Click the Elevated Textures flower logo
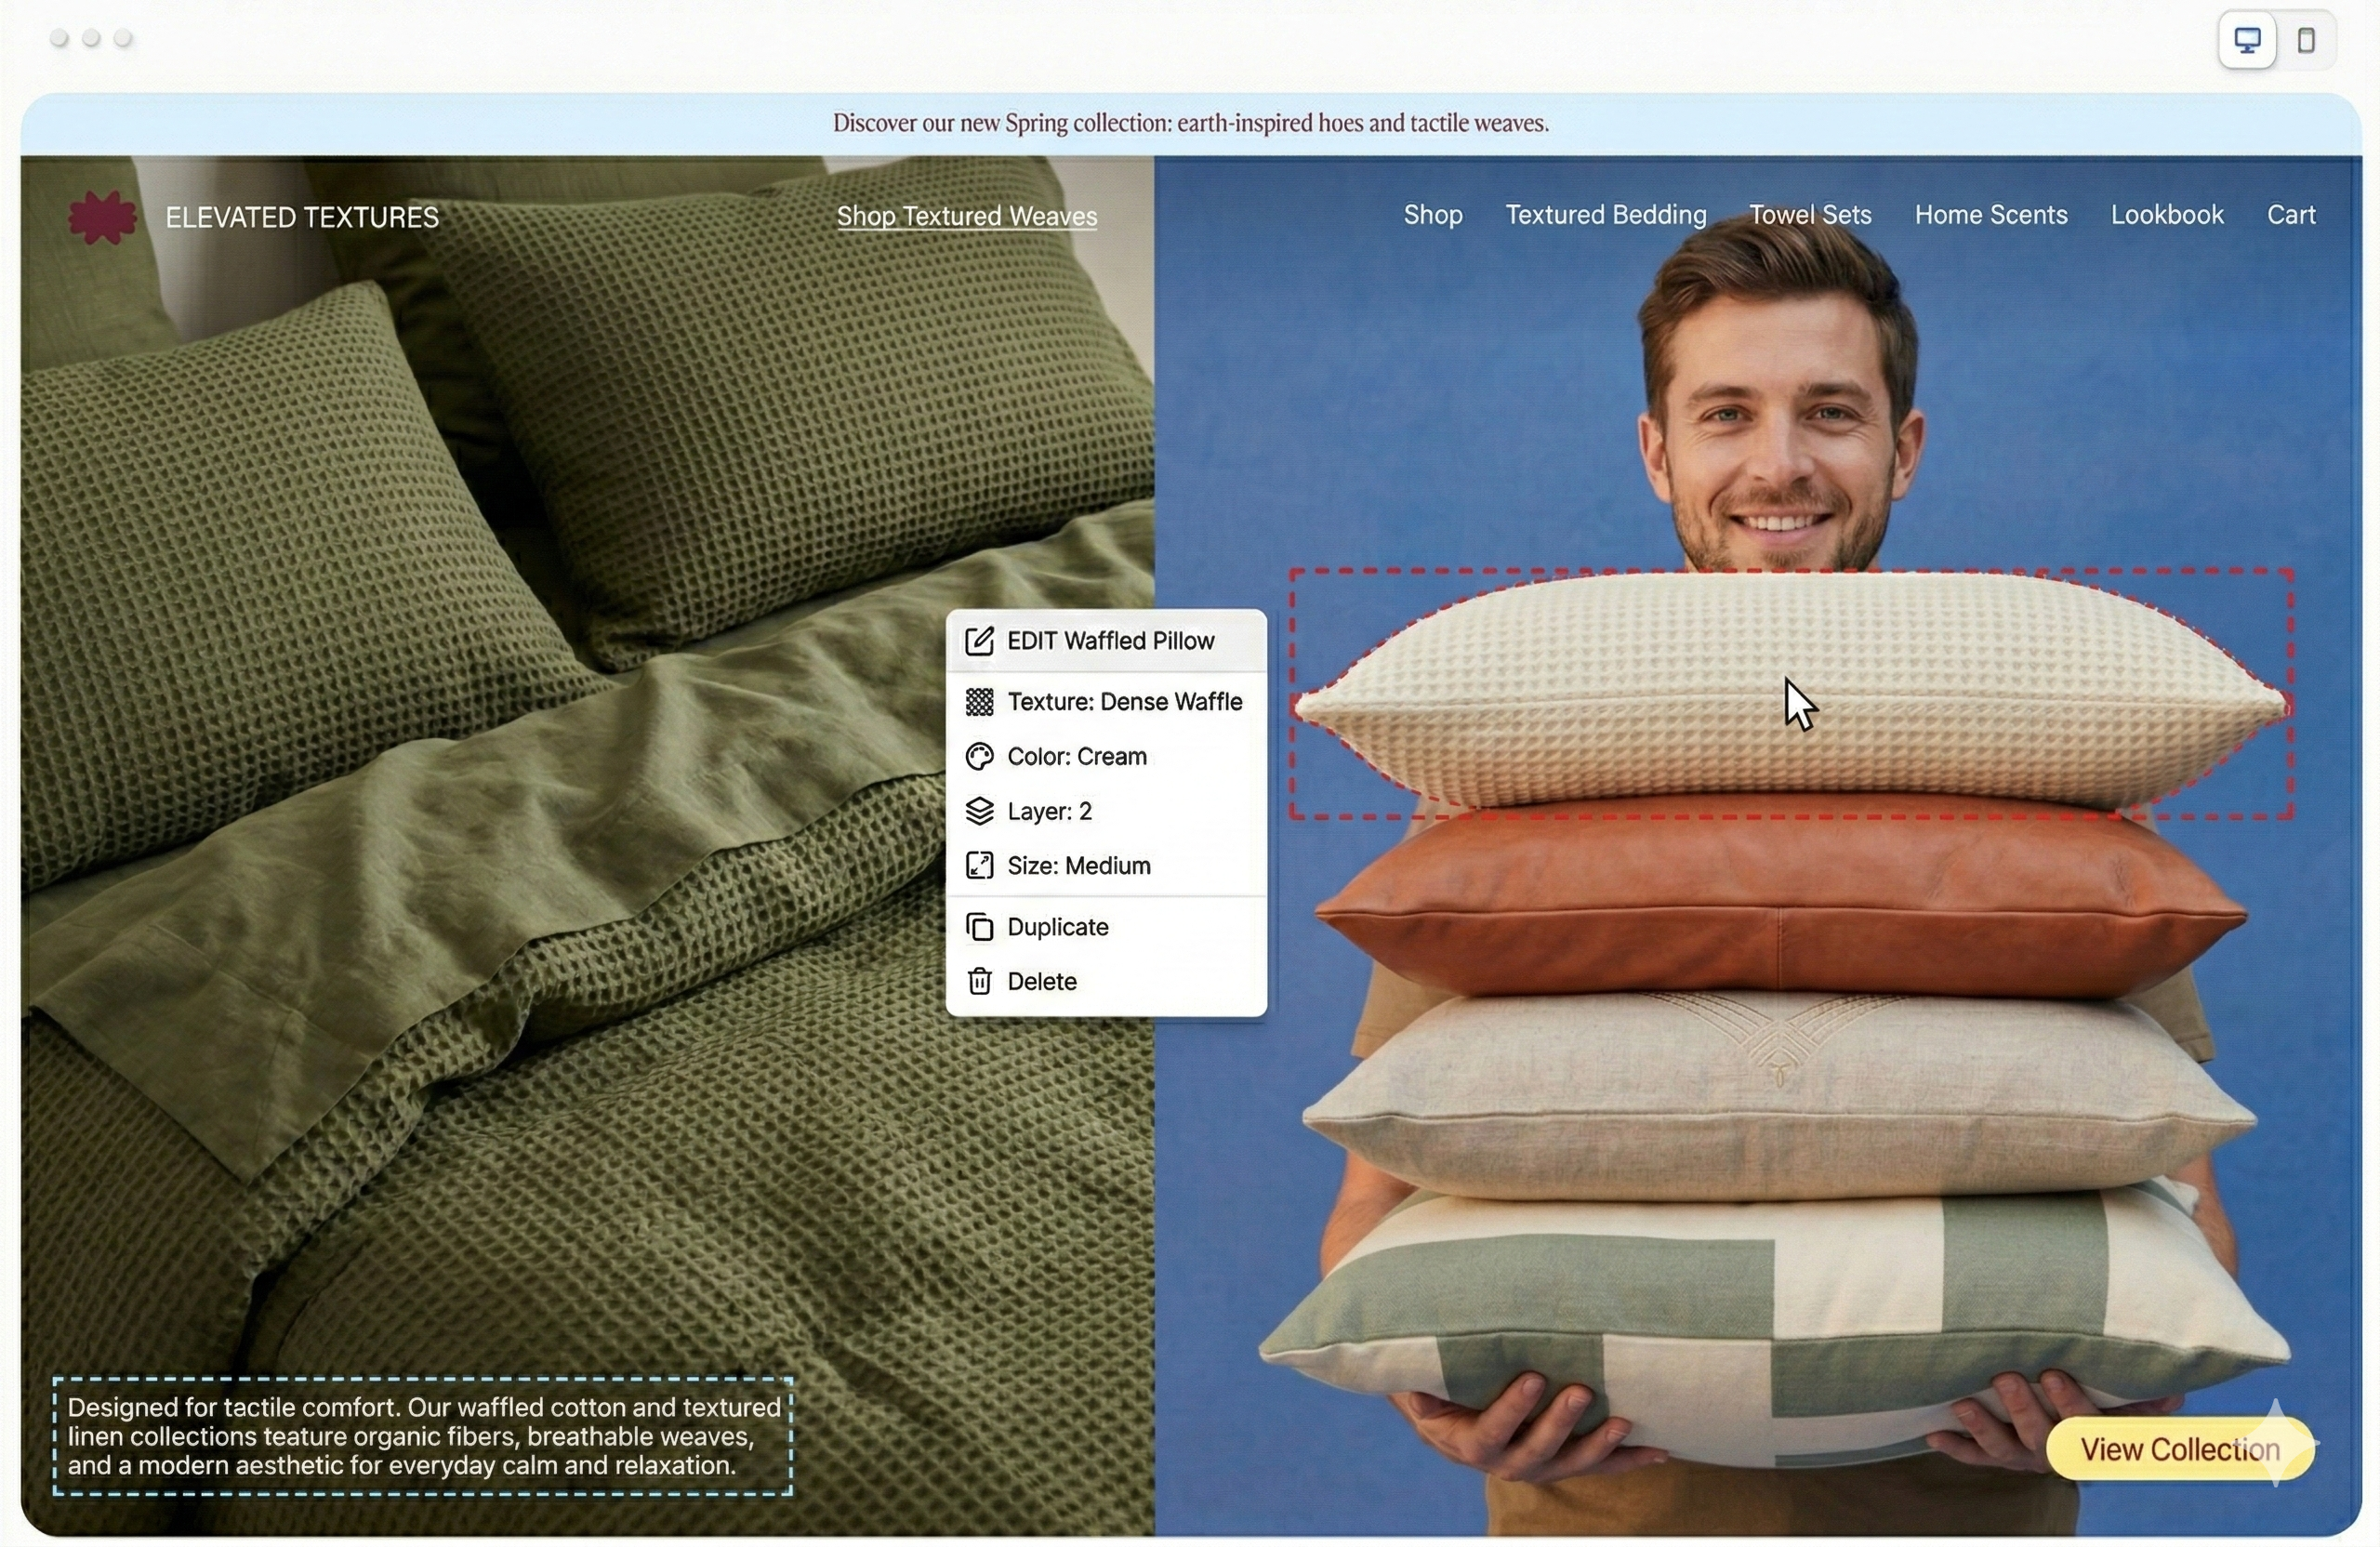This screenshot has width=2380, height=1547. pos(103,216)
